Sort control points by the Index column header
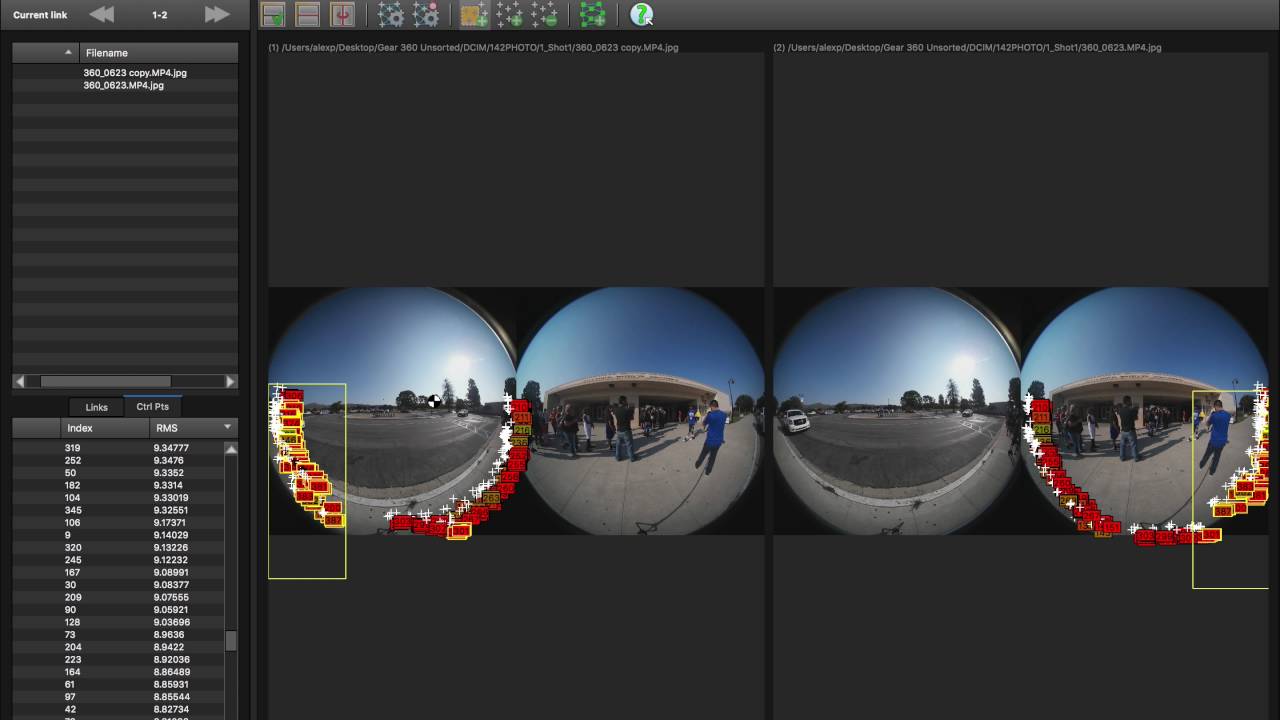1280x720 pixels. pyautogui.click(x=105, y=428)
